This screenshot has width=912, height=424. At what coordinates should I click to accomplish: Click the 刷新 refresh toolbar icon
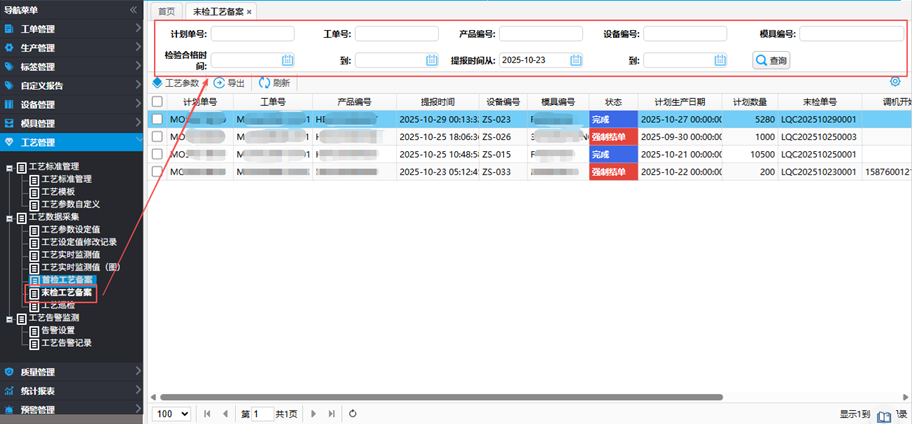click(264, 83)
